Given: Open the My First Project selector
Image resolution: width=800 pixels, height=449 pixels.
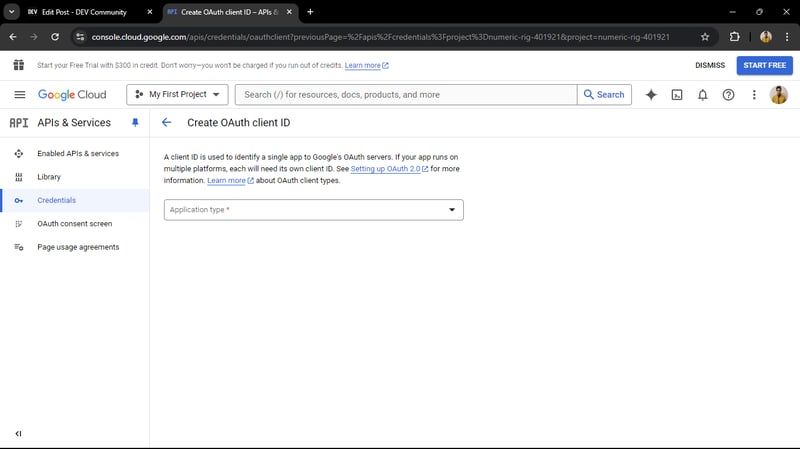Looking at the screenshot, I should (x=177, y=94).
